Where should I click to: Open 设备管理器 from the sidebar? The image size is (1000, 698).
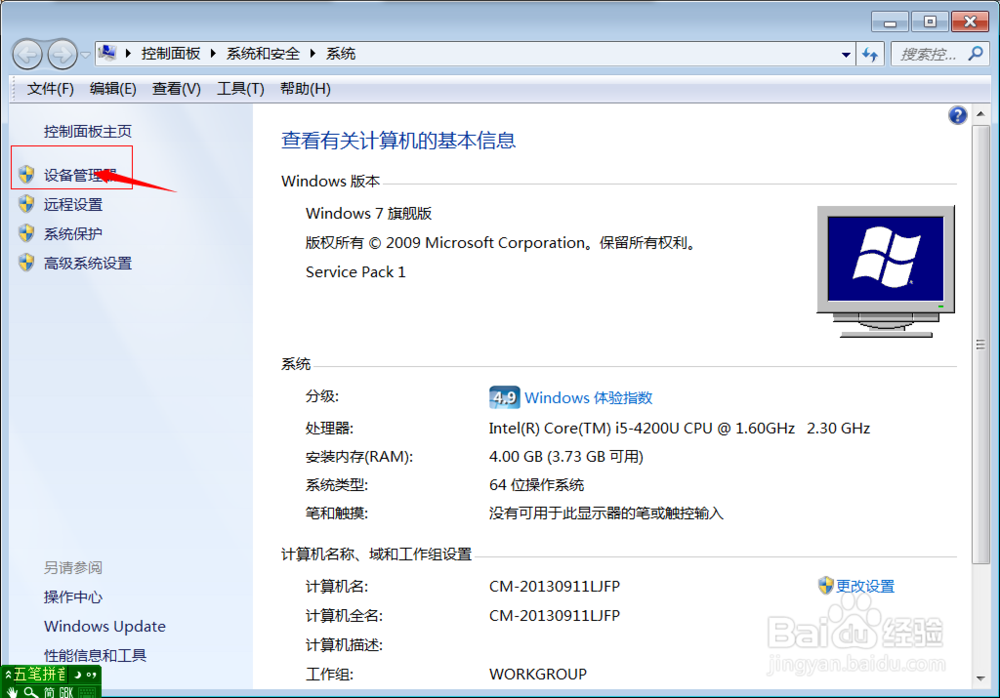80,175
